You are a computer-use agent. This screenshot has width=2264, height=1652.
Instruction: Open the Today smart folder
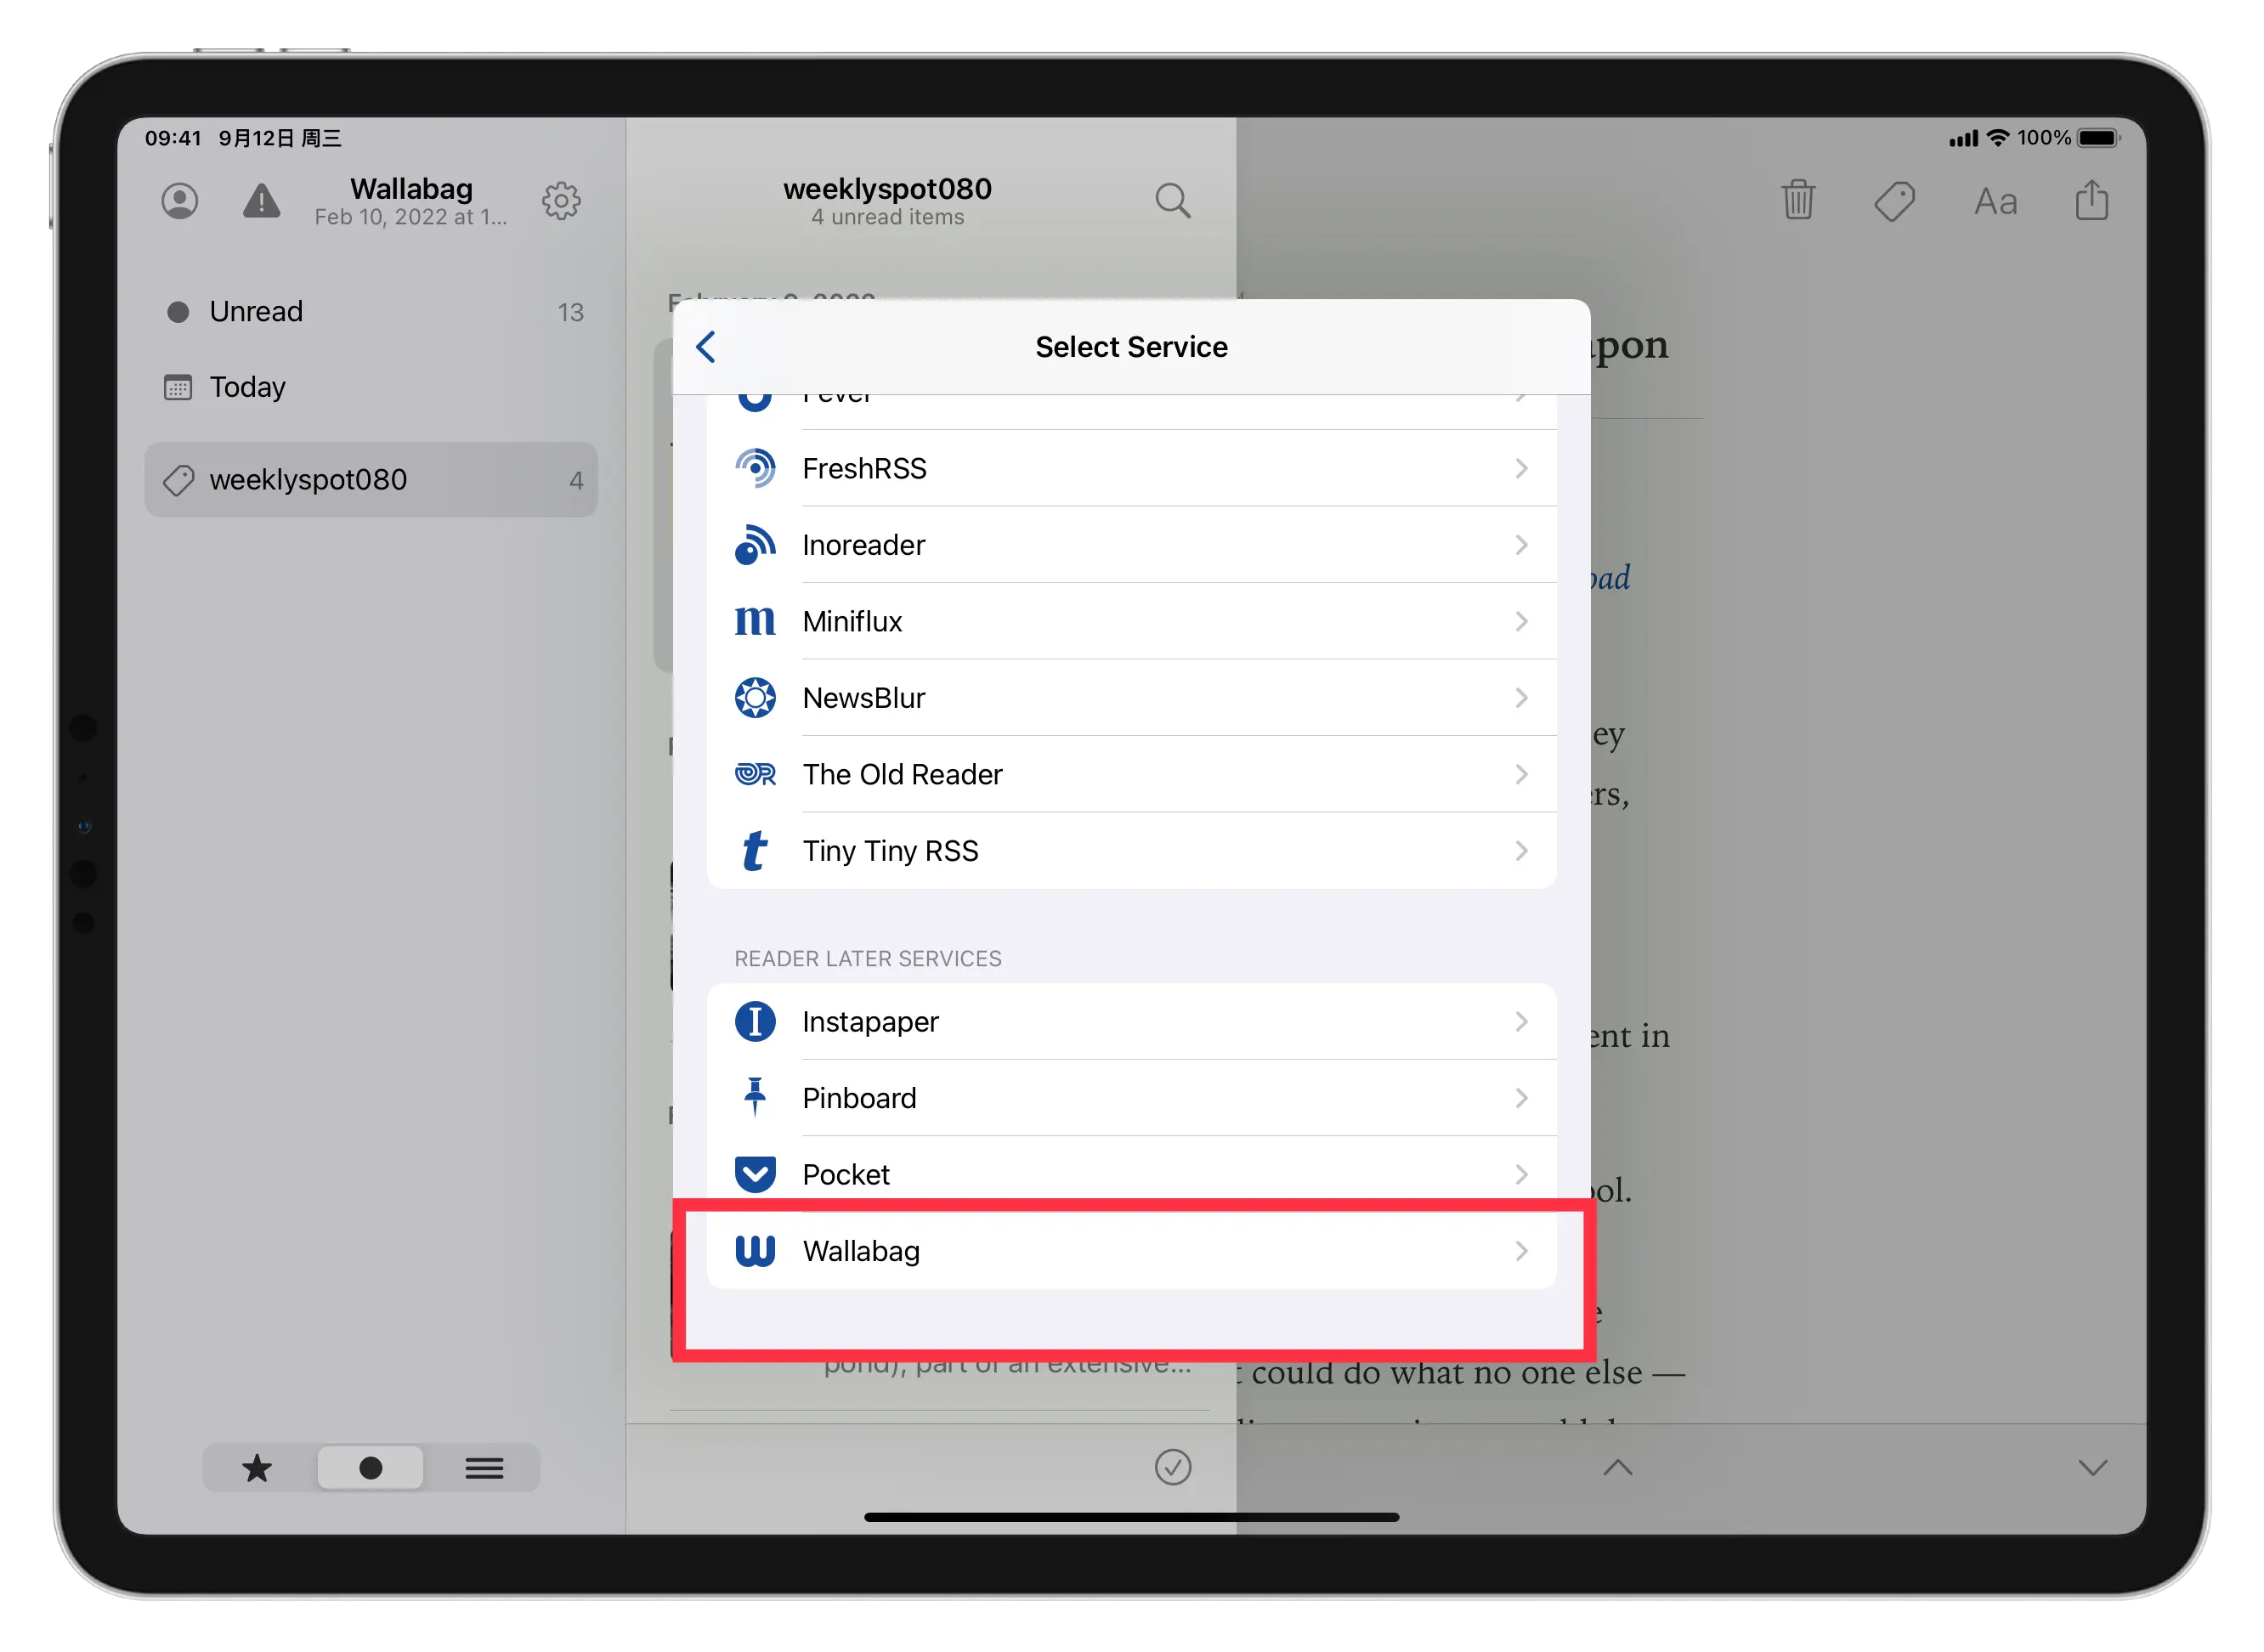click(x=371, y=387)
